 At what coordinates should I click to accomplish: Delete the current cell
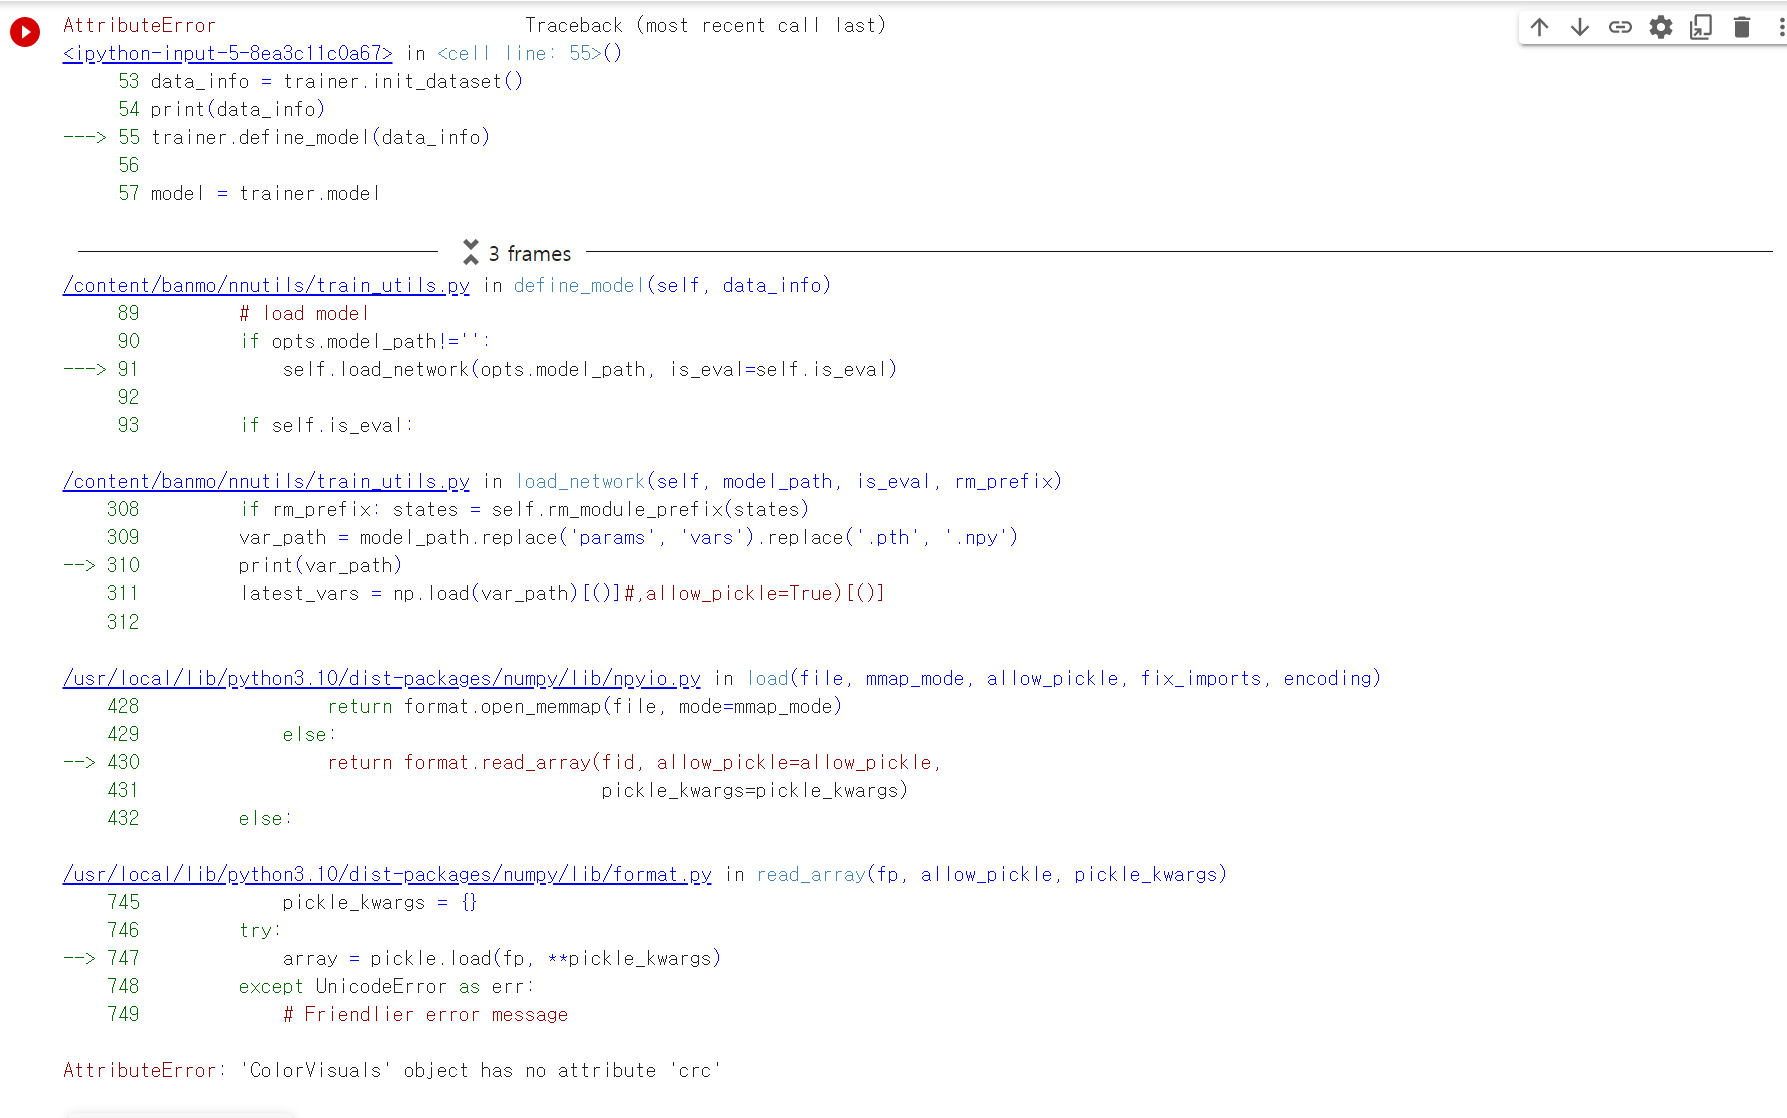click(1740, 27)
